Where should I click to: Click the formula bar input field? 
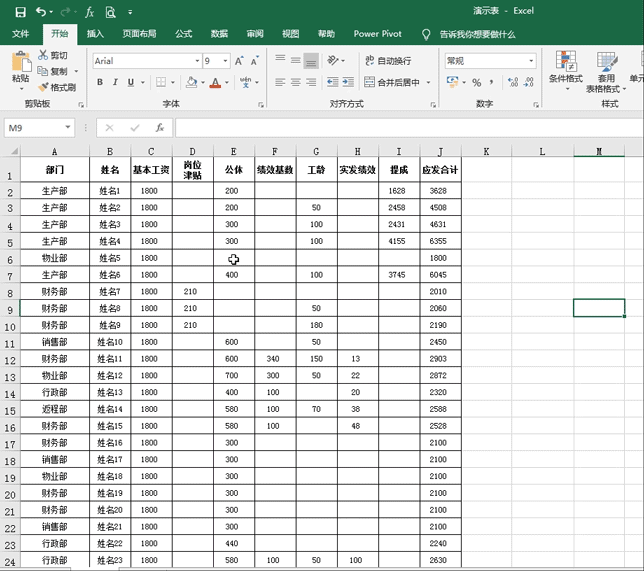coord(409,128)
